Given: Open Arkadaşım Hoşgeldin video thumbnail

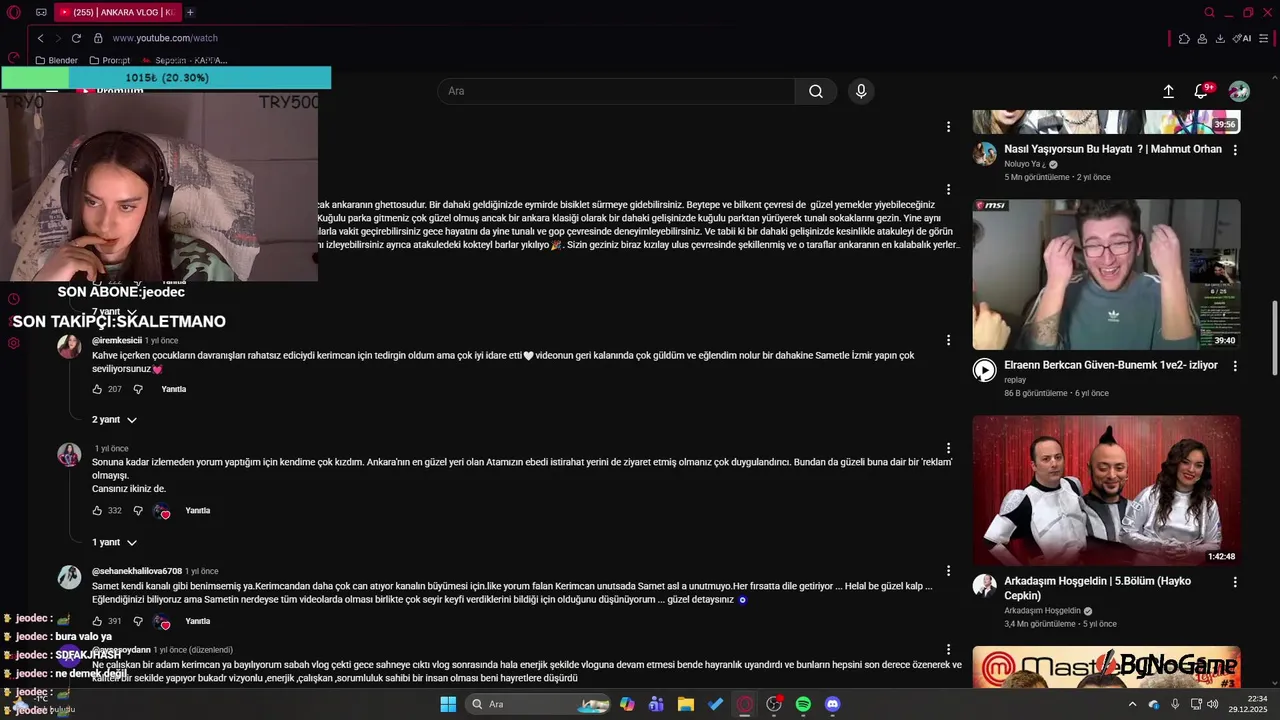Looking at the screenshot, I should [x=1106, y=491].
